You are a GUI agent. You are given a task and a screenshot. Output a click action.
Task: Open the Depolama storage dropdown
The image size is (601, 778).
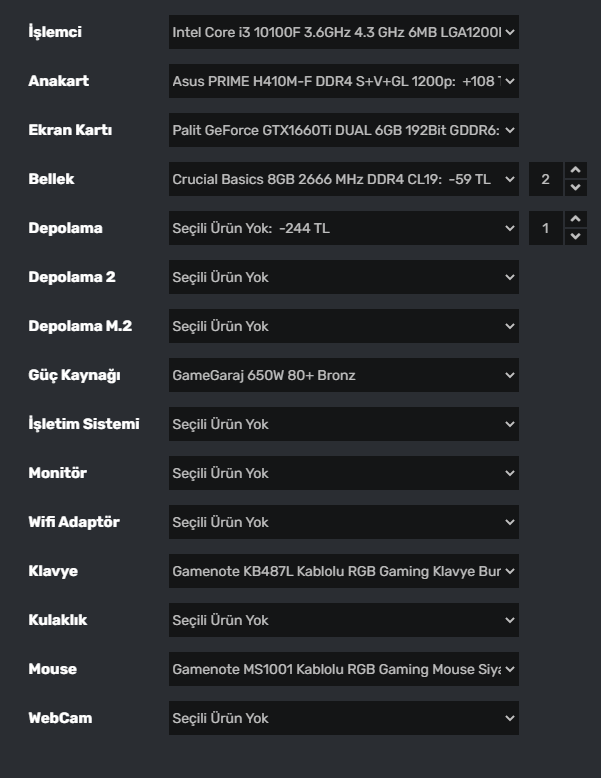click(x=343, y=228)
